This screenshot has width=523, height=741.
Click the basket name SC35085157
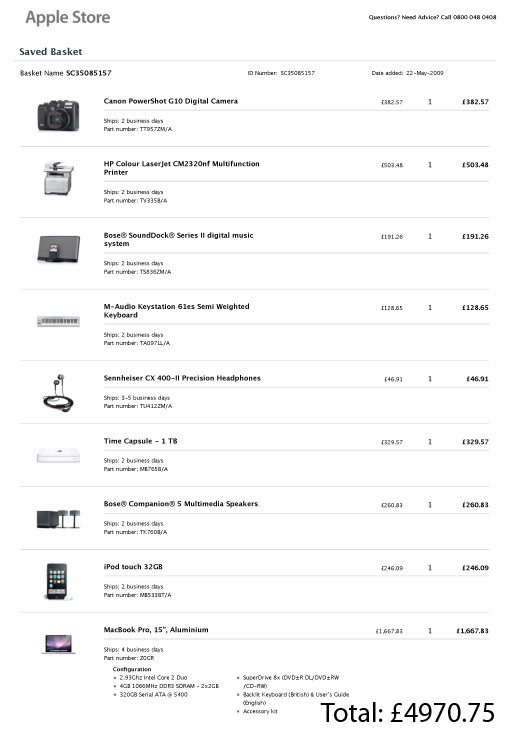(x=88, y=73)
